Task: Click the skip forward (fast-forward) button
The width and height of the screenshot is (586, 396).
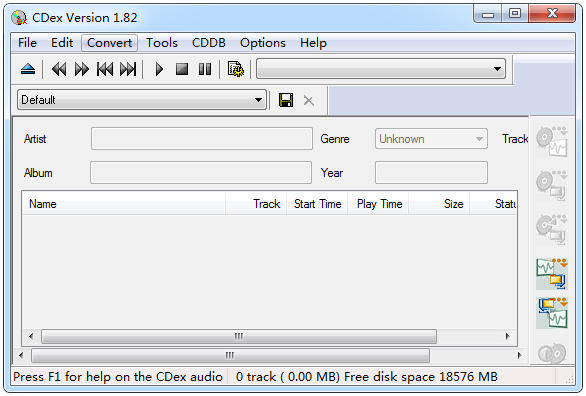Action: (82, 69)
